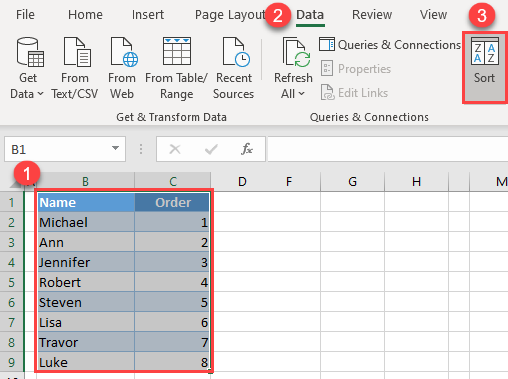Image resolution: width=508 pixels, height=379 pixels.
Task: Click the cell containing Robert
Action: pyautogui.click(x=86, y=282)
